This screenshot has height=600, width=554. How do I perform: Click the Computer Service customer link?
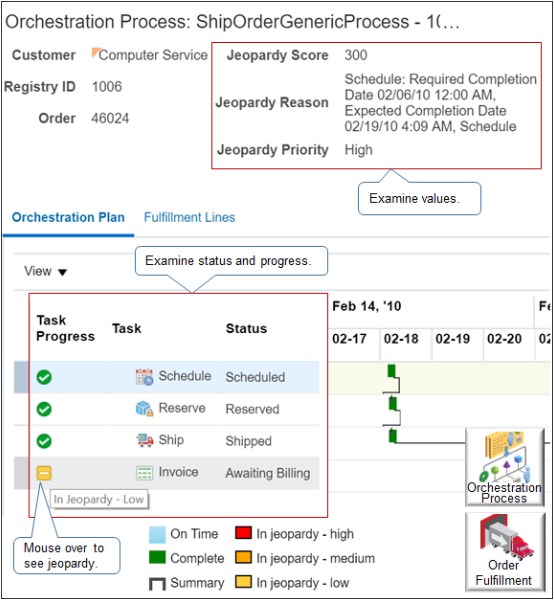(153, 55)
